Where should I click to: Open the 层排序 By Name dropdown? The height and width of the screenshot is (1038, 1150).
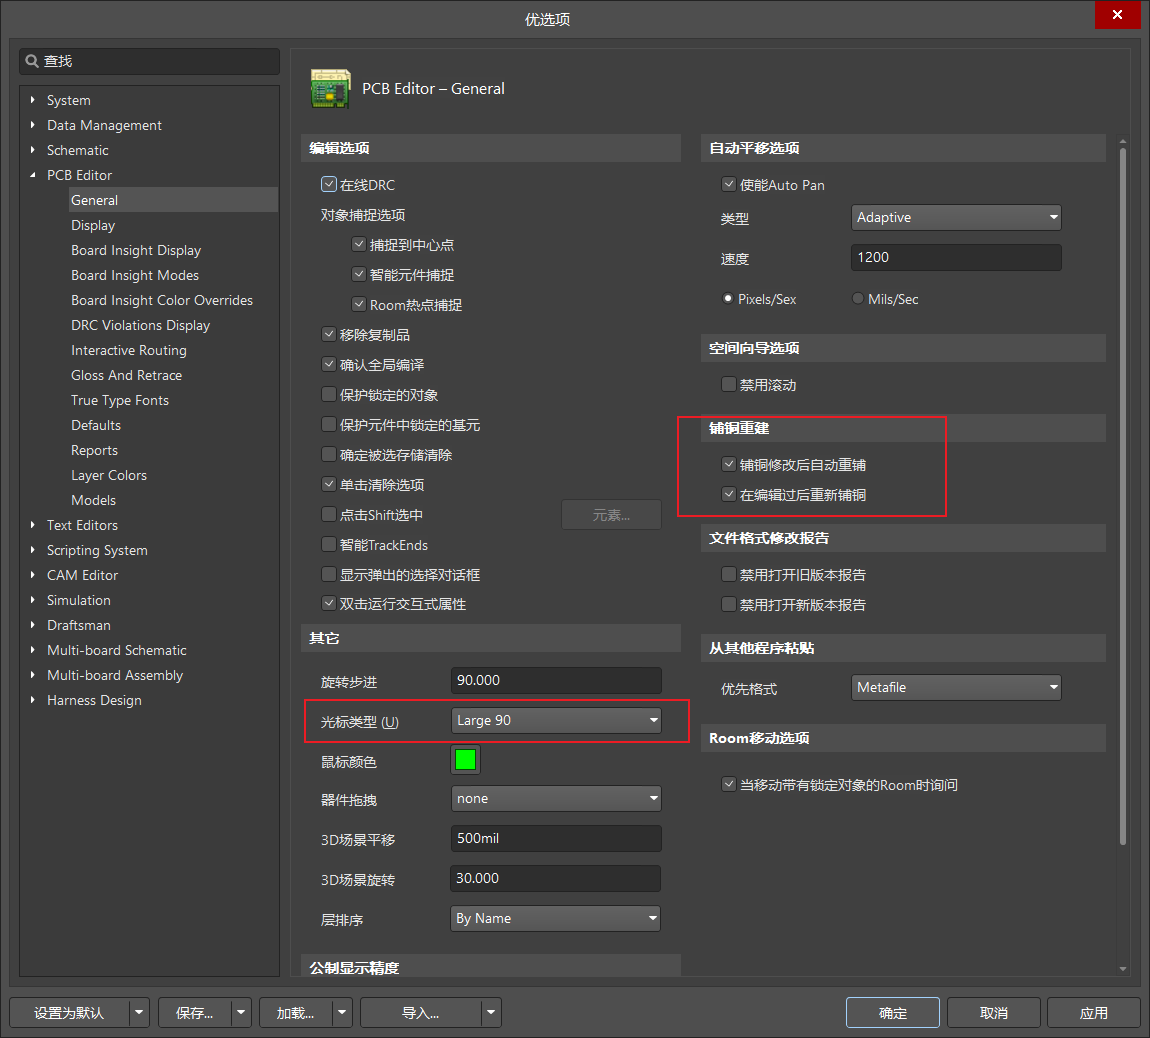click(555, 918)
